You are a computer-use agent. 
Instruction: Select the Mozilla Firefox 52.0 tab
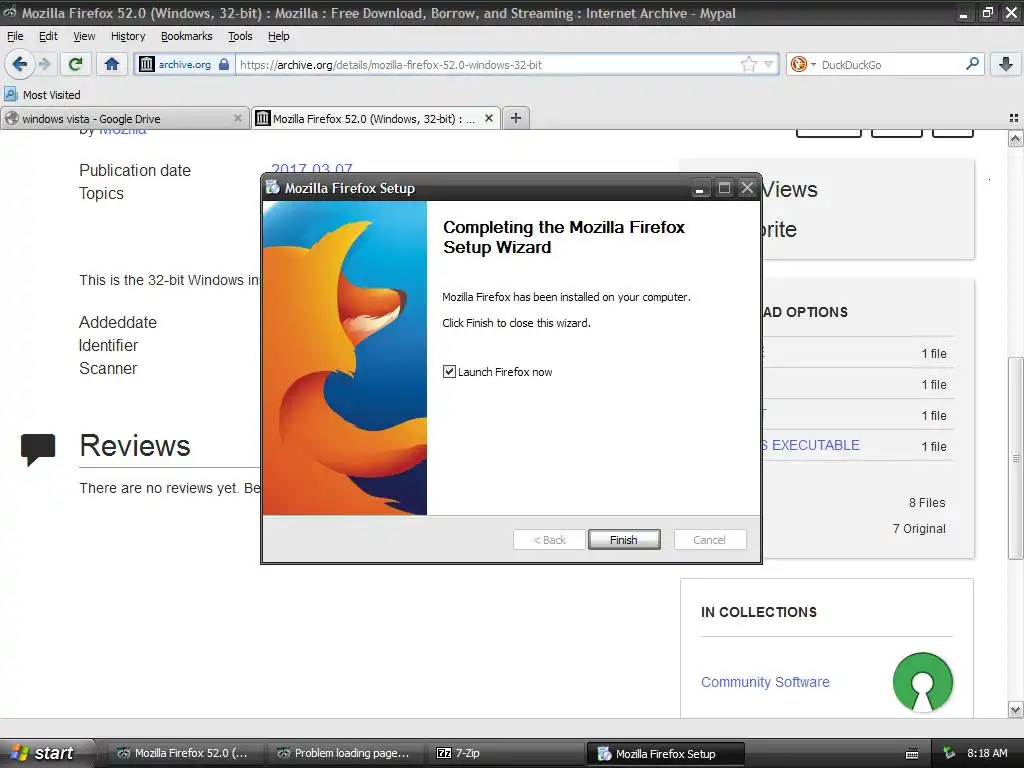pos(377,118)
